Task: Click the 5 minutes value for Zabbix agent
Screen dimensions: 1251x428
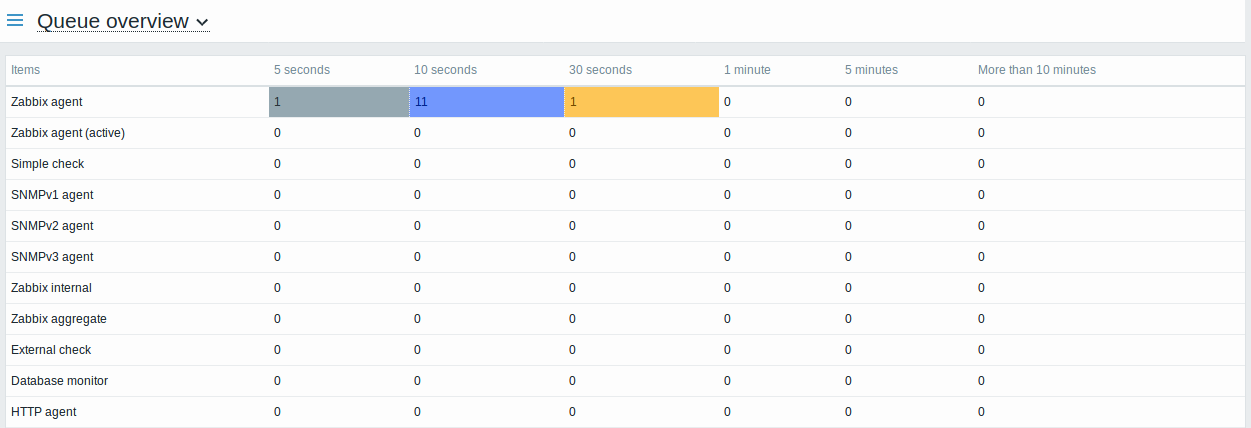Action: coord(848,102)
